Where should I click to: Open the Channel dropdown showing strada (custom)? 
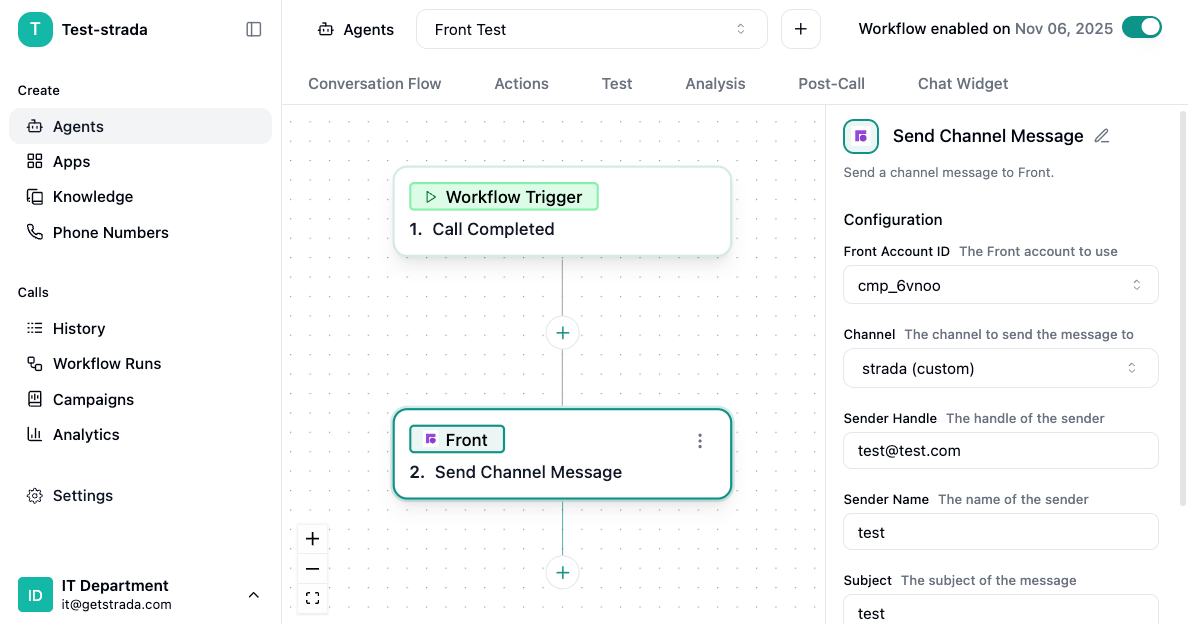click(1001, 368)
